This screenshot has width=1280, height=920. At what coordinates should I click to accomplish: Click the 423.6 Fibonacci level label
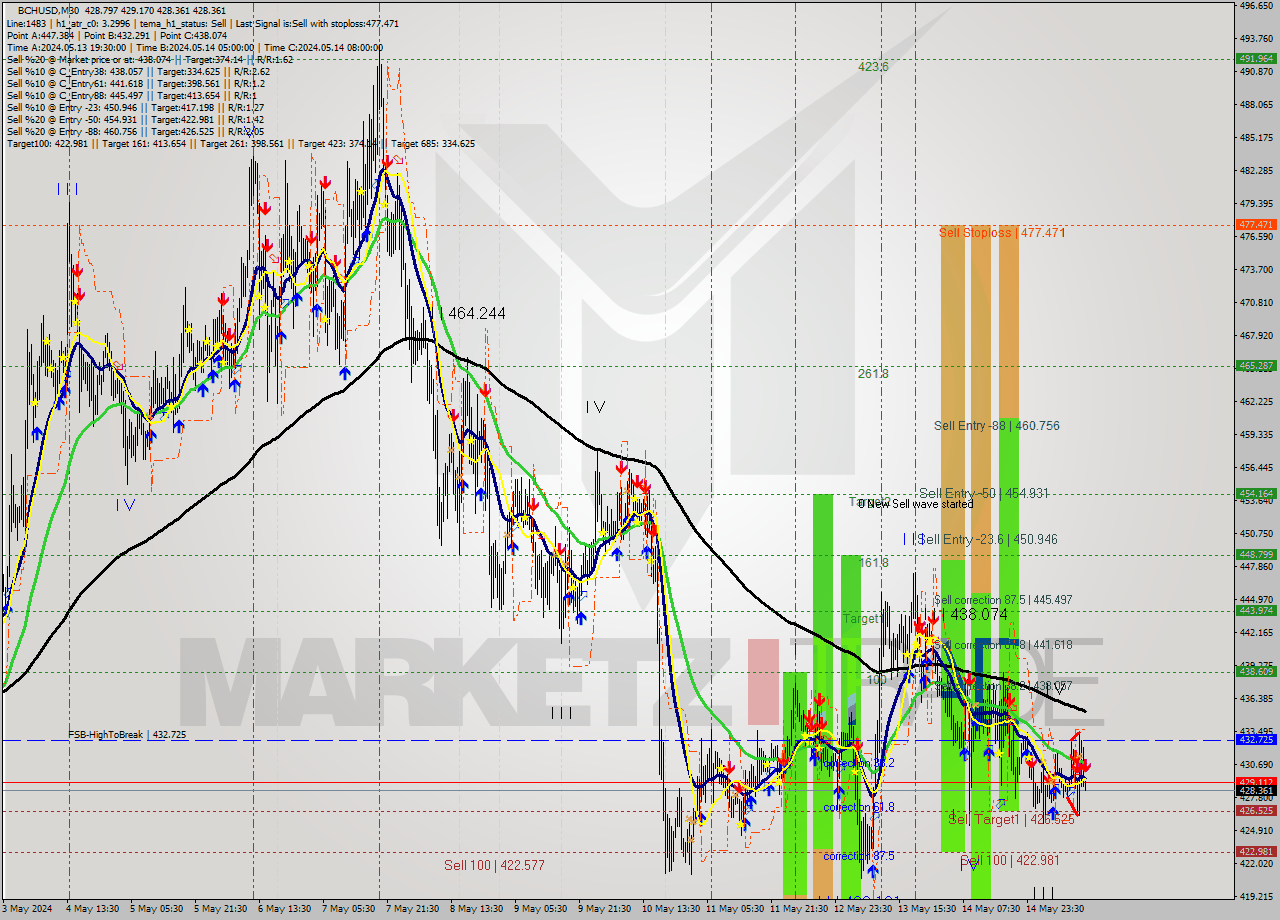click(873, 67)
